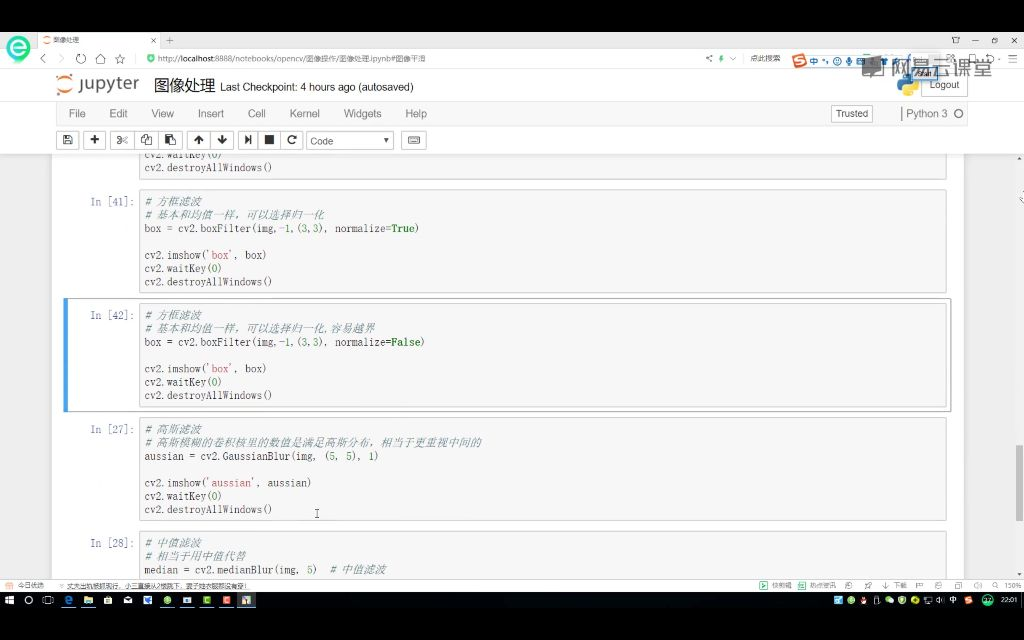
Task: Restart the kernel with the circular arrow
Action: point(292,140)
